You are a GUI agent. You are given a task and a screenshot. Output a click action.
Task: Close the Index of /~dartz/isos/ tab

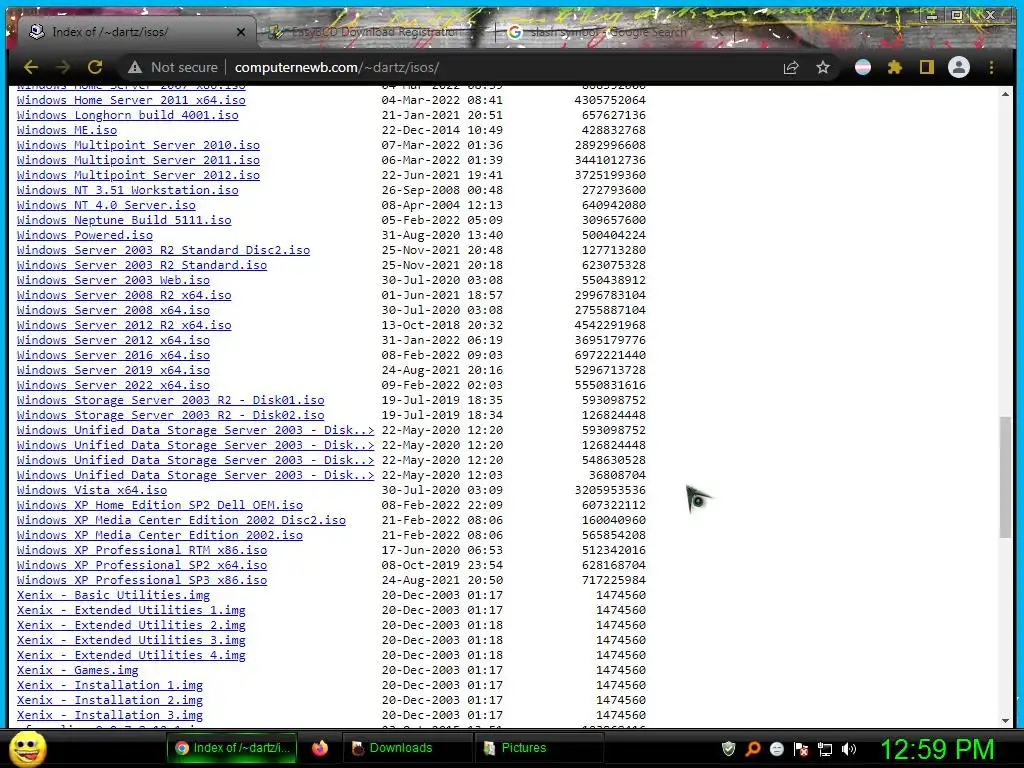(x=240, y=32)
